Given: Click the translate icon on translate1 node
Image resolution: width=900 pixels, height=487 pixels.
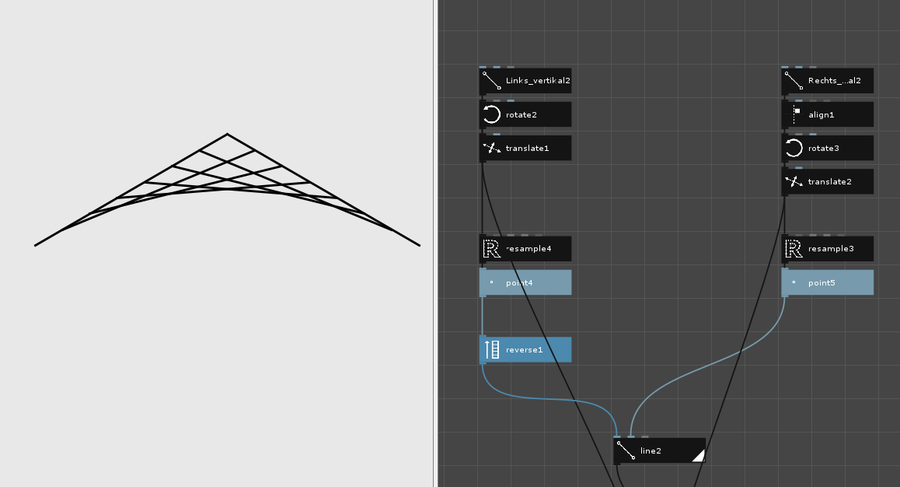Looking at the screenshot, I should (x=491, y=148).
